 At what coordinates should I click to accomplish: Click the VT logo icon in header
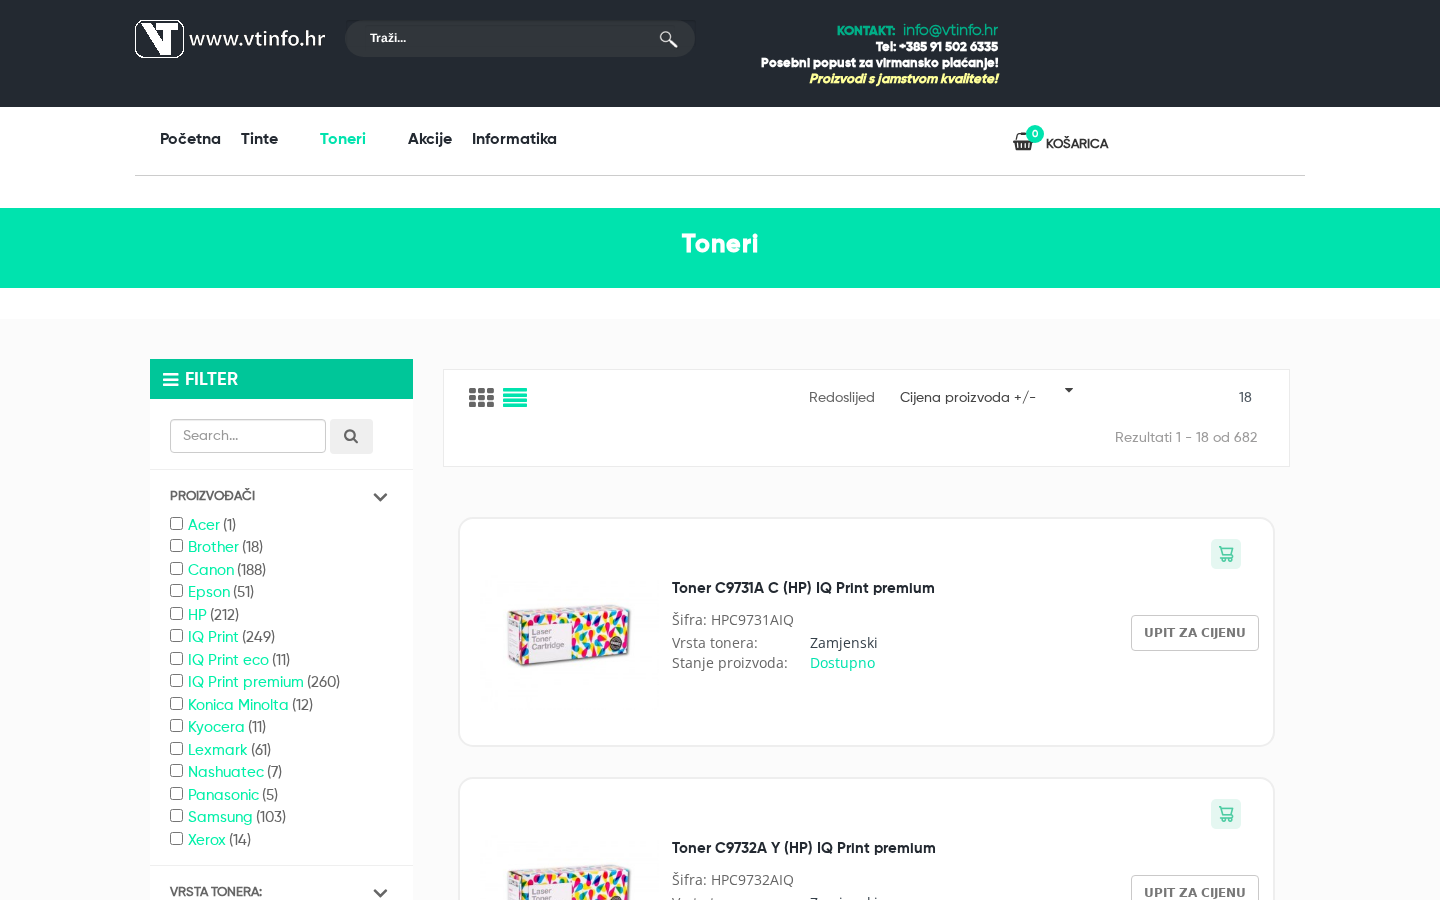[x=159, y=39]
